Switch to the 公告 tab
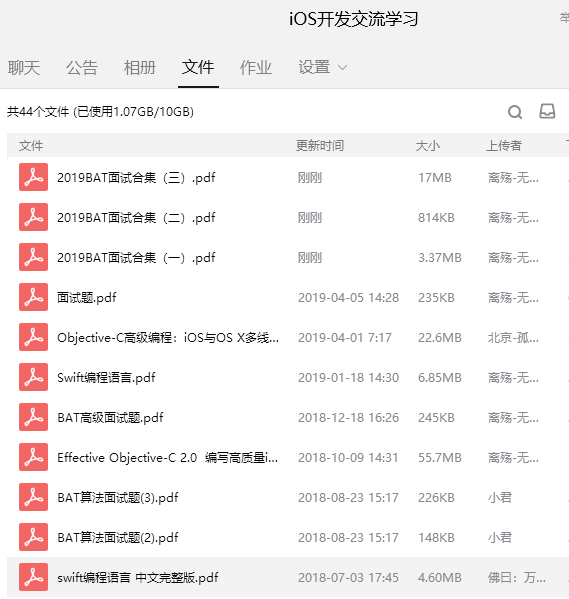This screenshot has height=599, width=569. pyautogui.click(x=82, y=68)
